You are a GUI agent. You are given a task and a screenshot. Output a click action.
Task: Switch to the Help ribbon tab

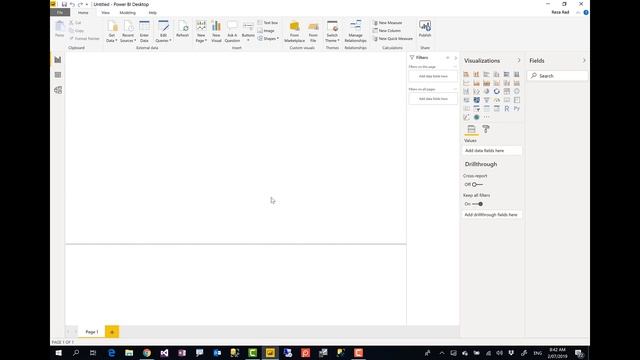153,13
